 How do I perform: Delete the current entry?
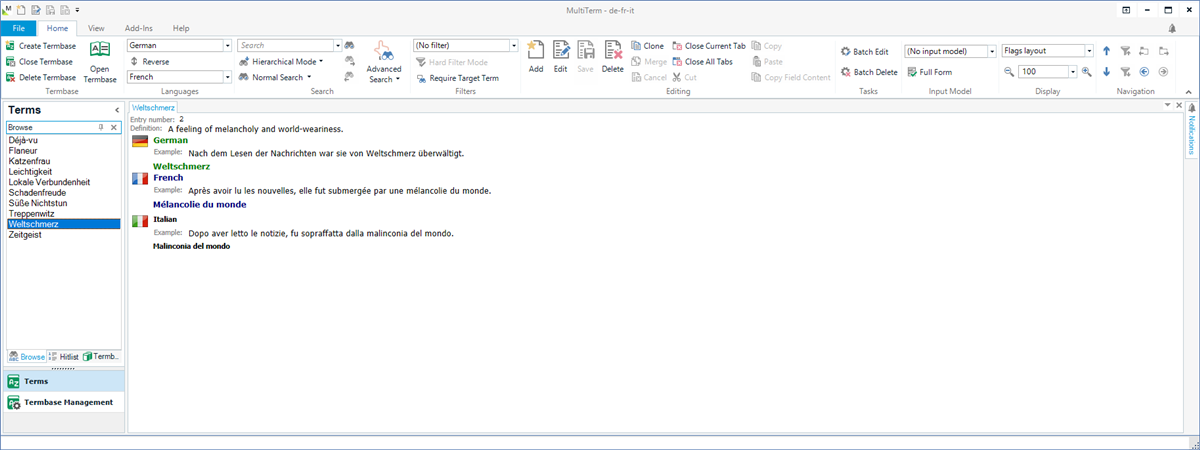(613, 58)
